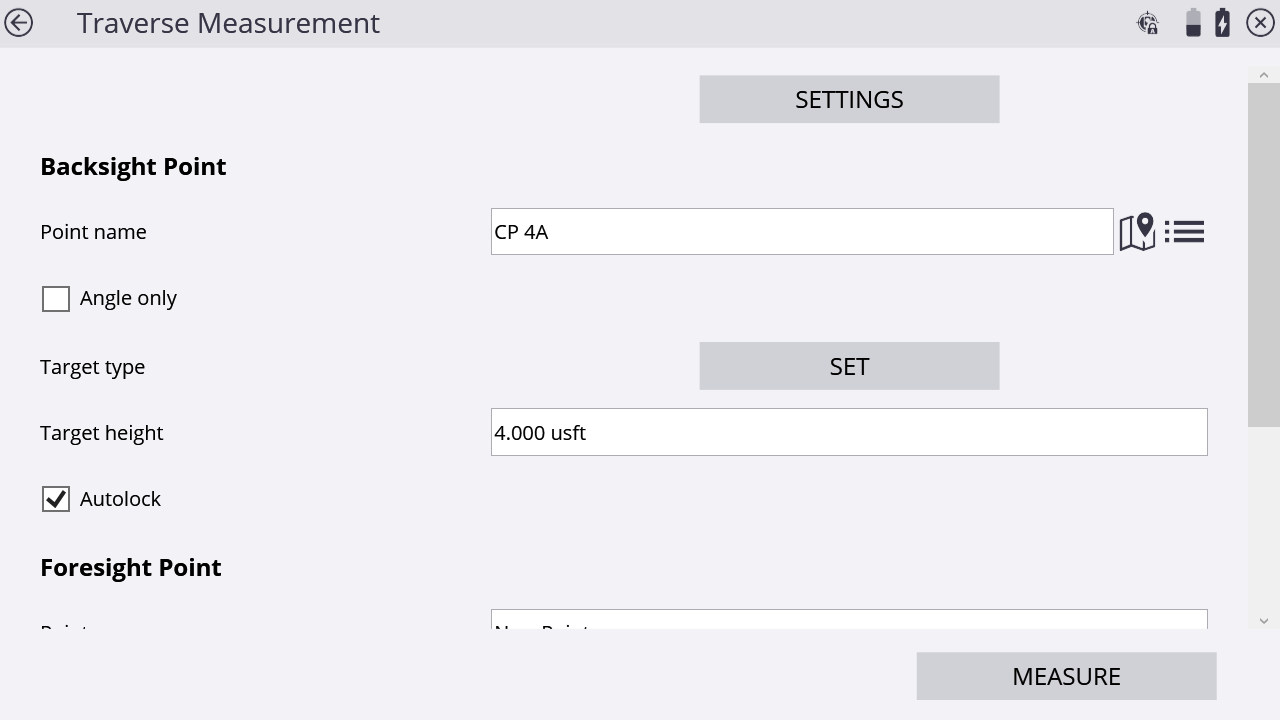This screenshot has height=720, width=1280.
Task: Open the instrument lock status icon
Action: pyautogui.click(x=1148, y=23)
